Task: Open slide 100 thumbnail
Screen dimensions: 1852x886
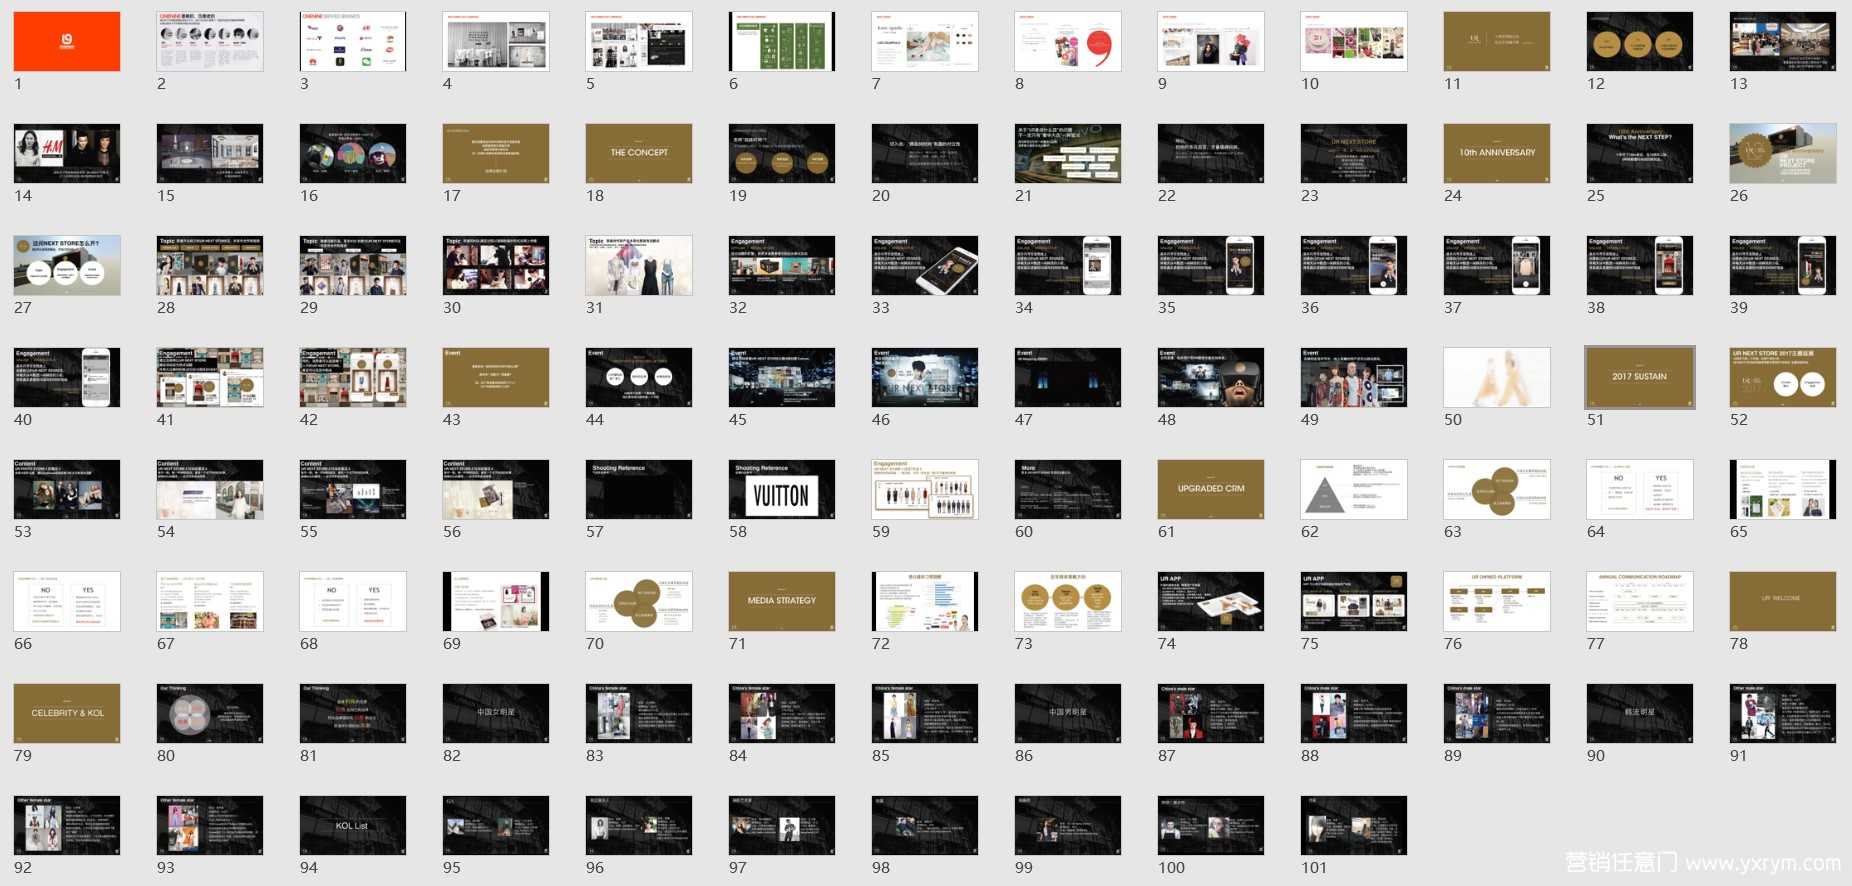Action: (1211, 825)
